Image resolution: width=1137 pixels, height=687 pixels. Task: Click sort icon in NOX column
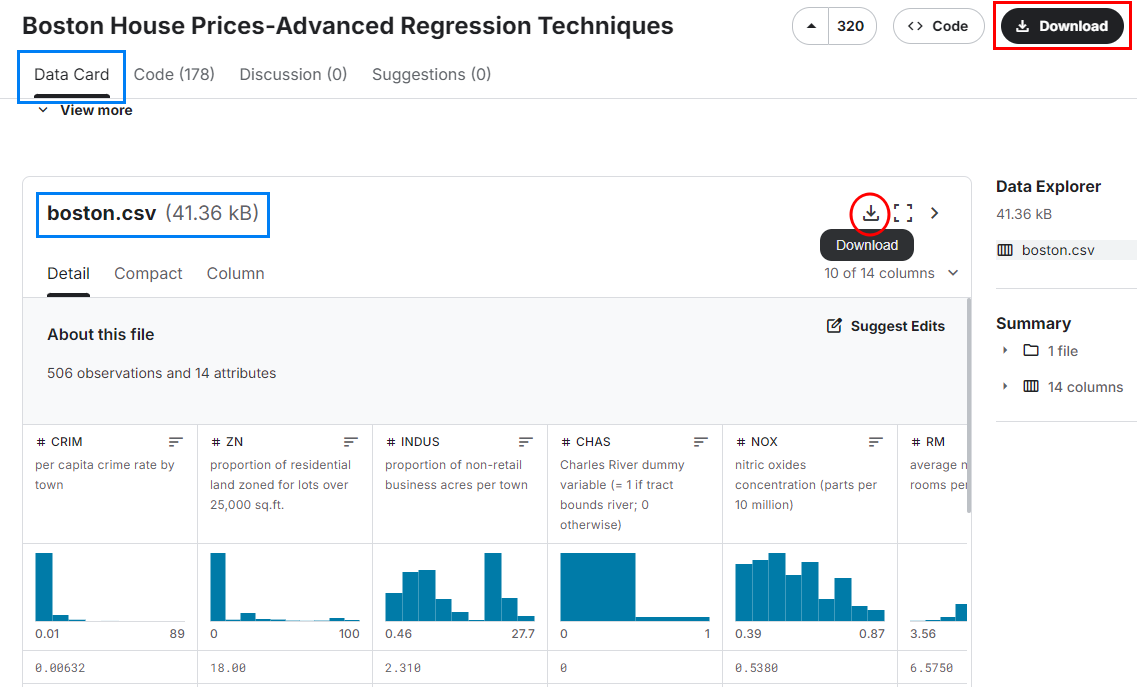[x=876, y=442]
